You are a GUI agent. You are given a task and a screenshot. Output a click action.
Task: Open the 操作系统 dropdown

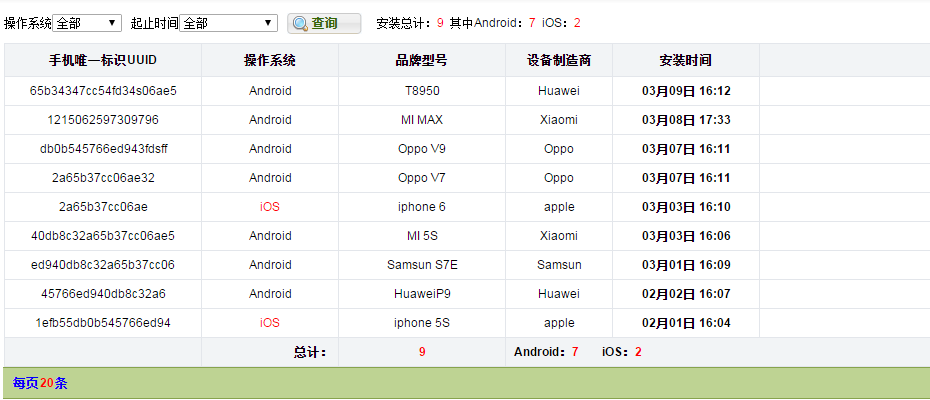click(x=88, y=23)
